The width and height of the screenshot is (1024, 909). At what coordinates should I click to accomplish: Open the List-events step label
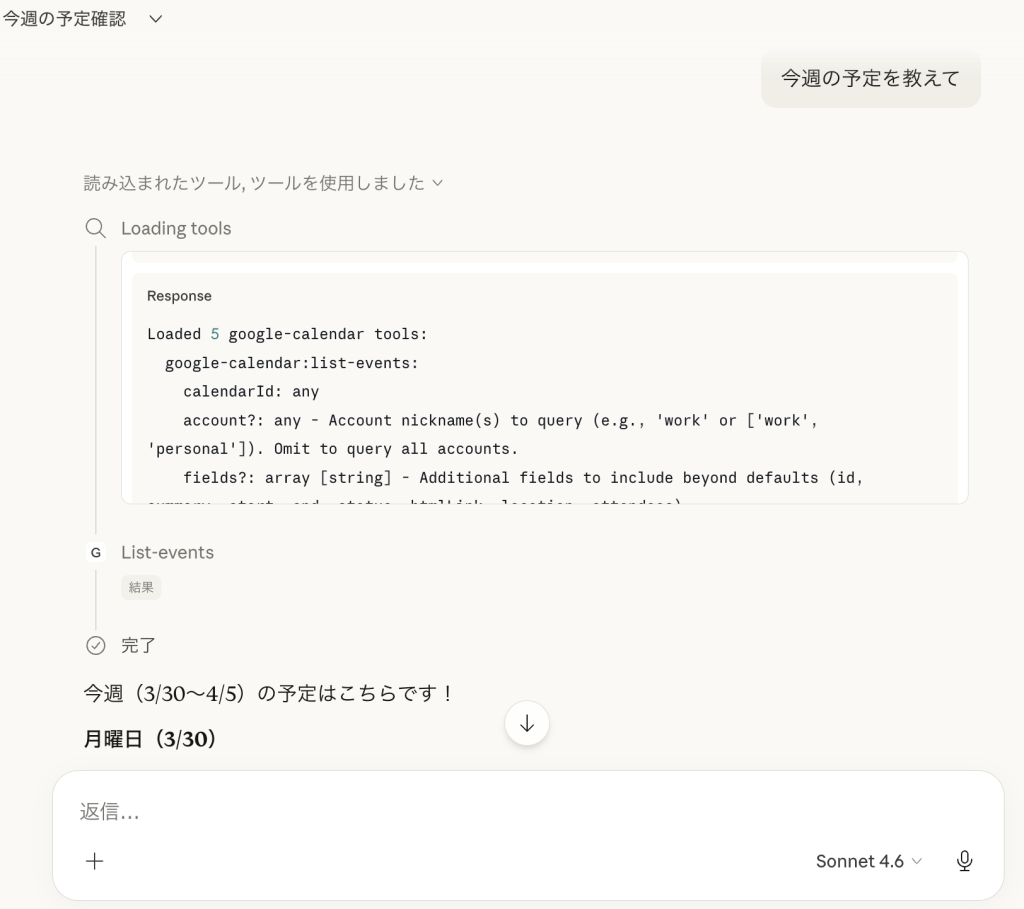pos(167,552)
